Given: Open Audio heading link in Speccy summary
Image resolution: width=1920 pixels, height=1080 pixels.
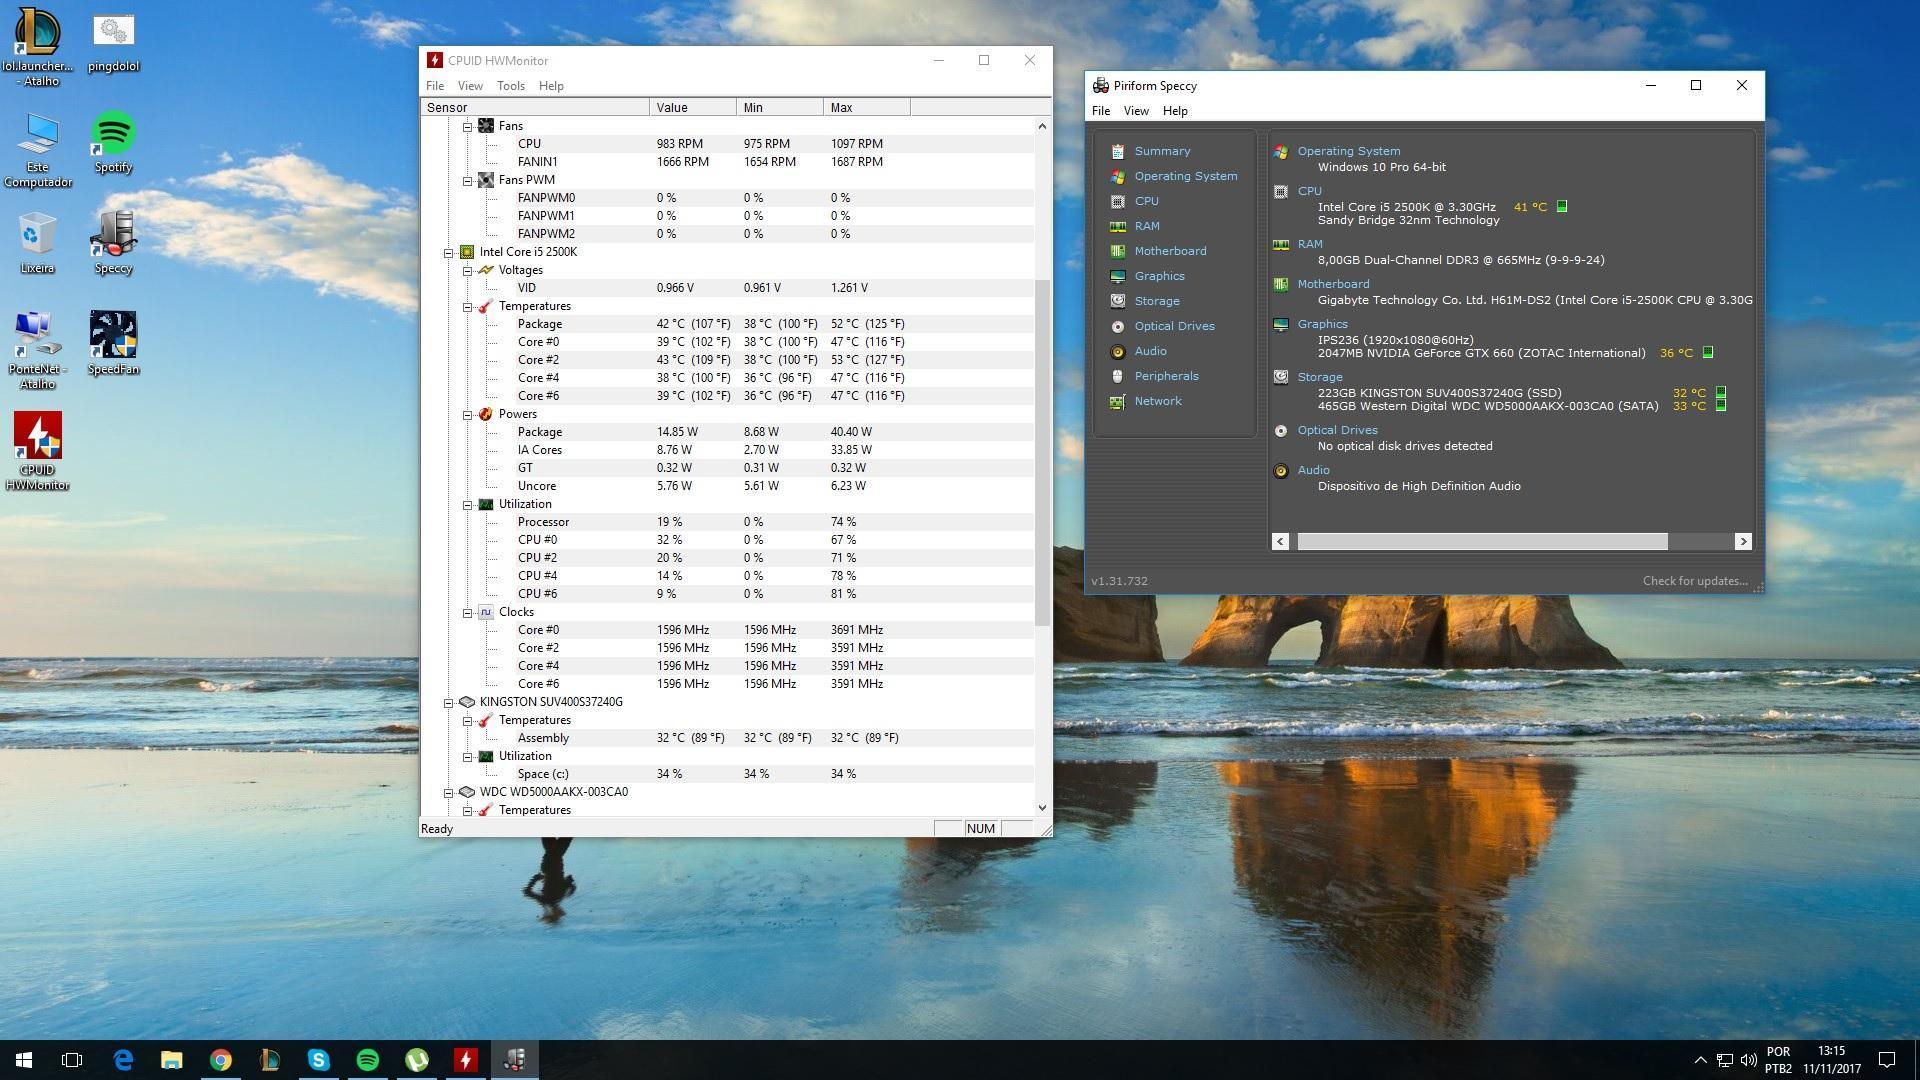Looking at the screenshot, I should (1314, 470).
